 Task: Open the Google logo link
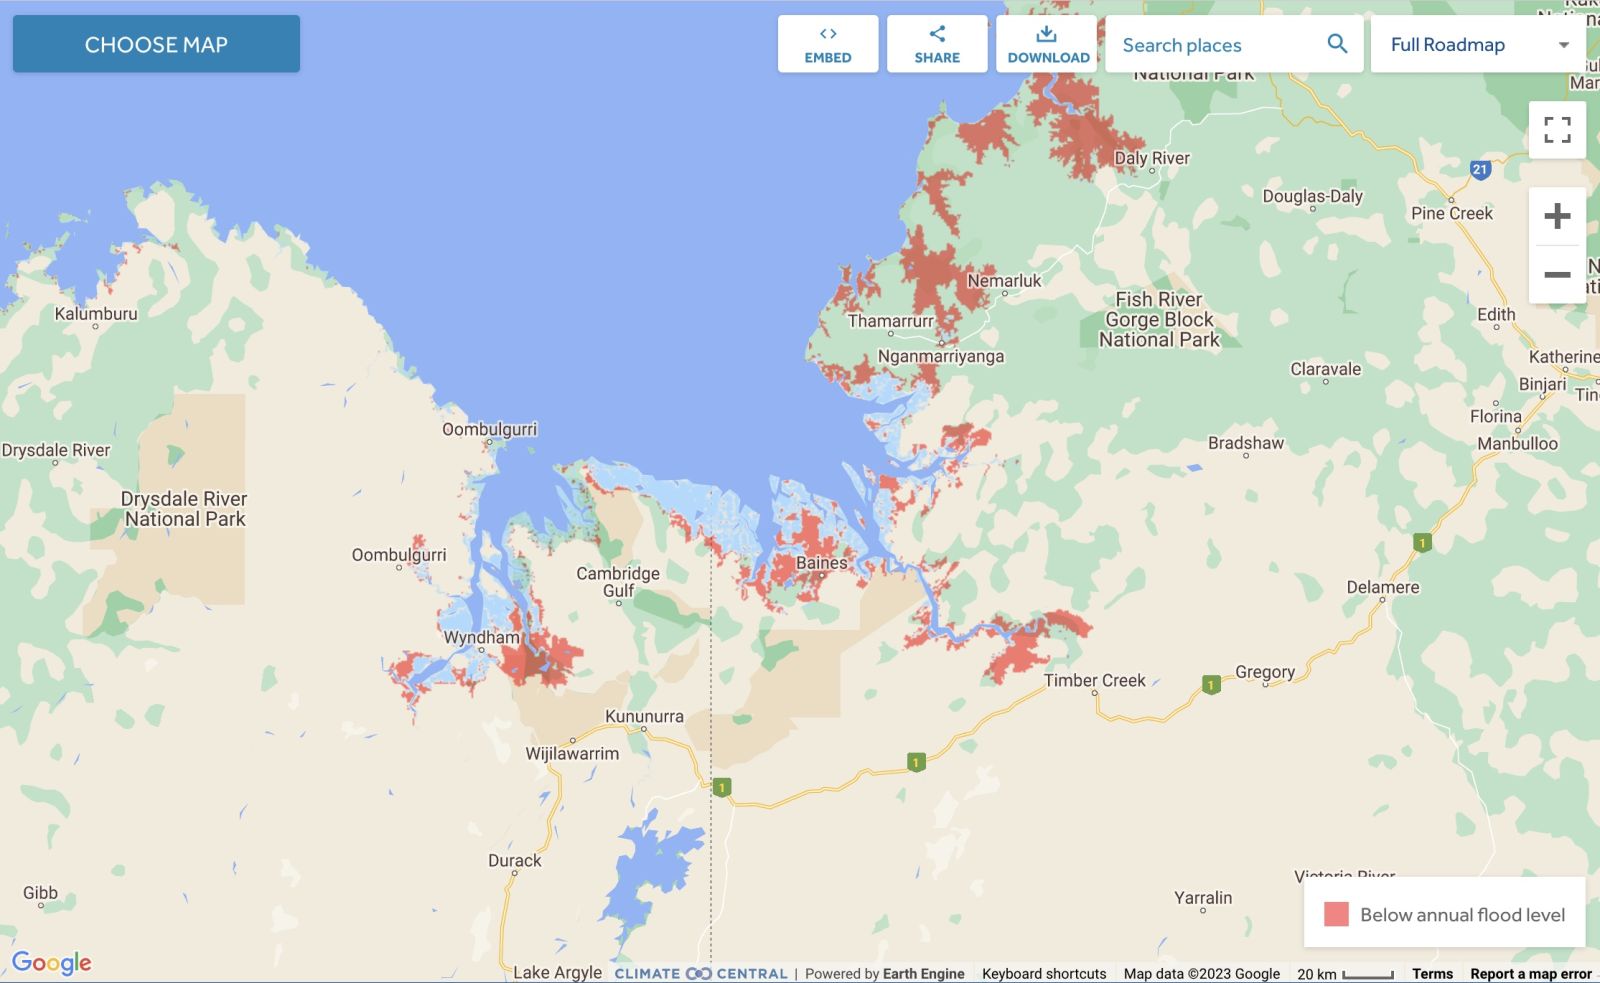[51, 962]
